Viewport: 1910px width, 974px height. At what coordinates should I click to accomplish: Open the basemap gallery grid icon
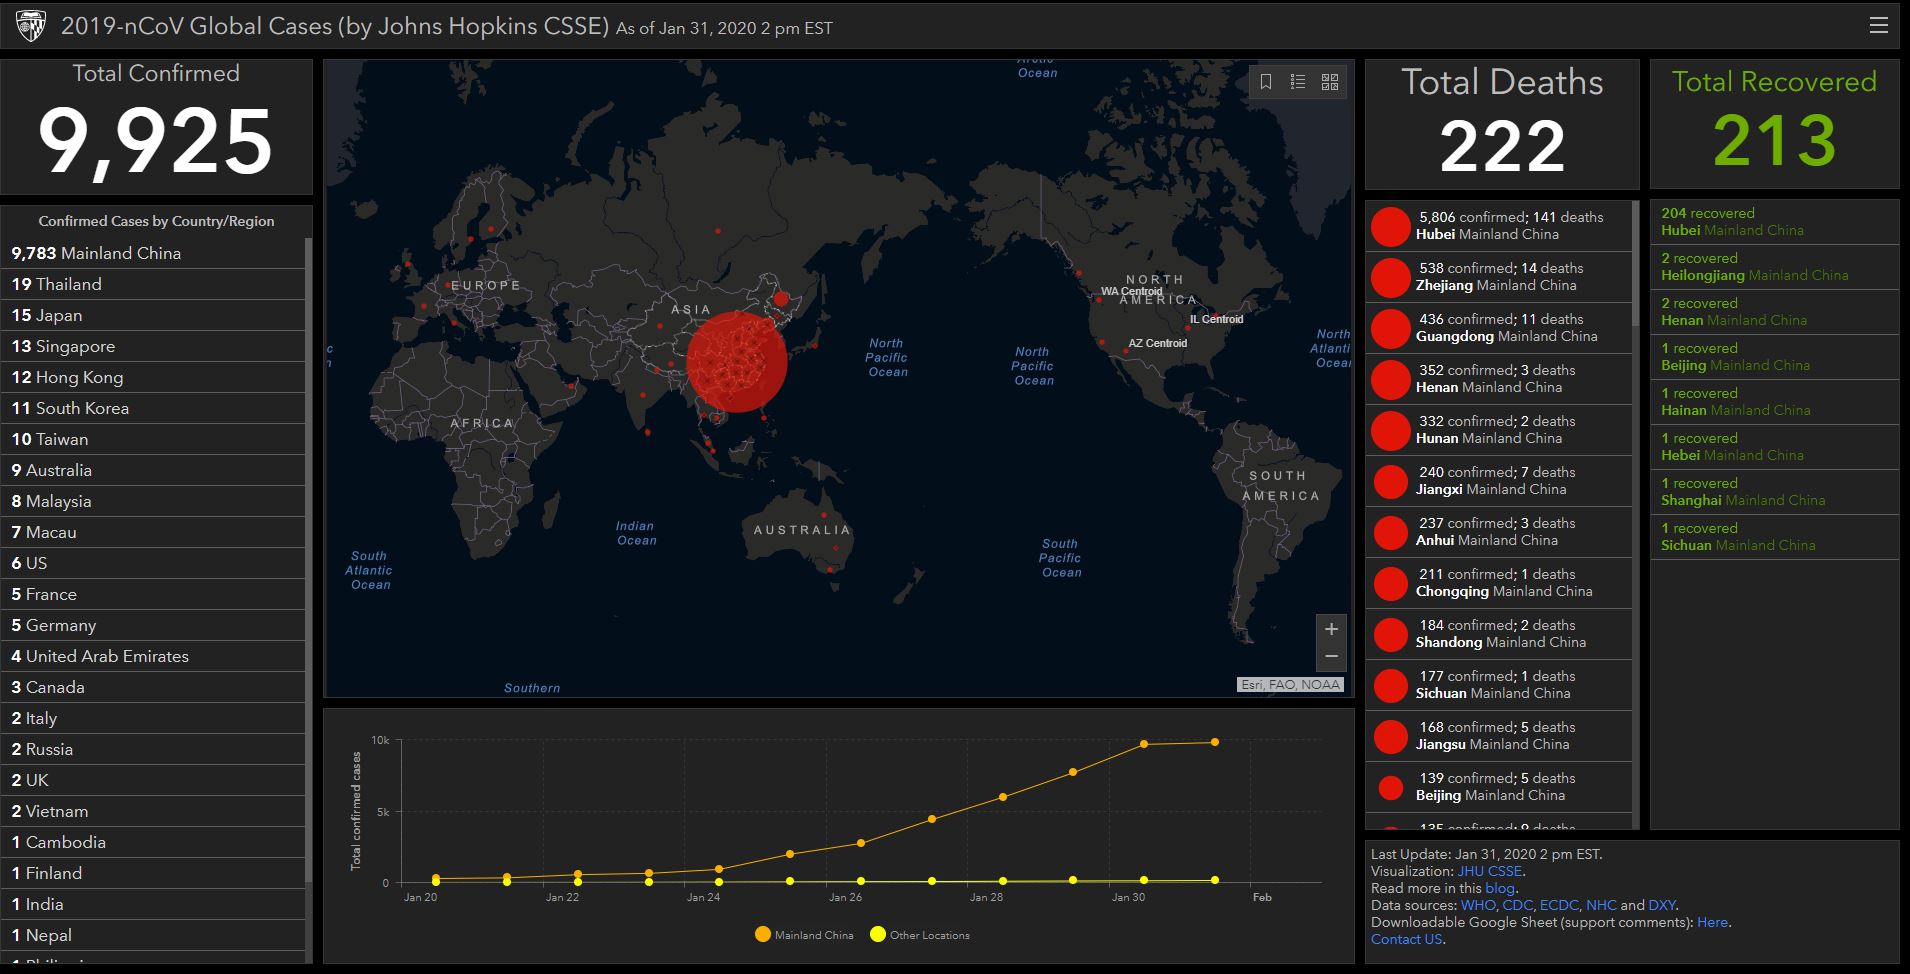click(x=1330, y=82)
